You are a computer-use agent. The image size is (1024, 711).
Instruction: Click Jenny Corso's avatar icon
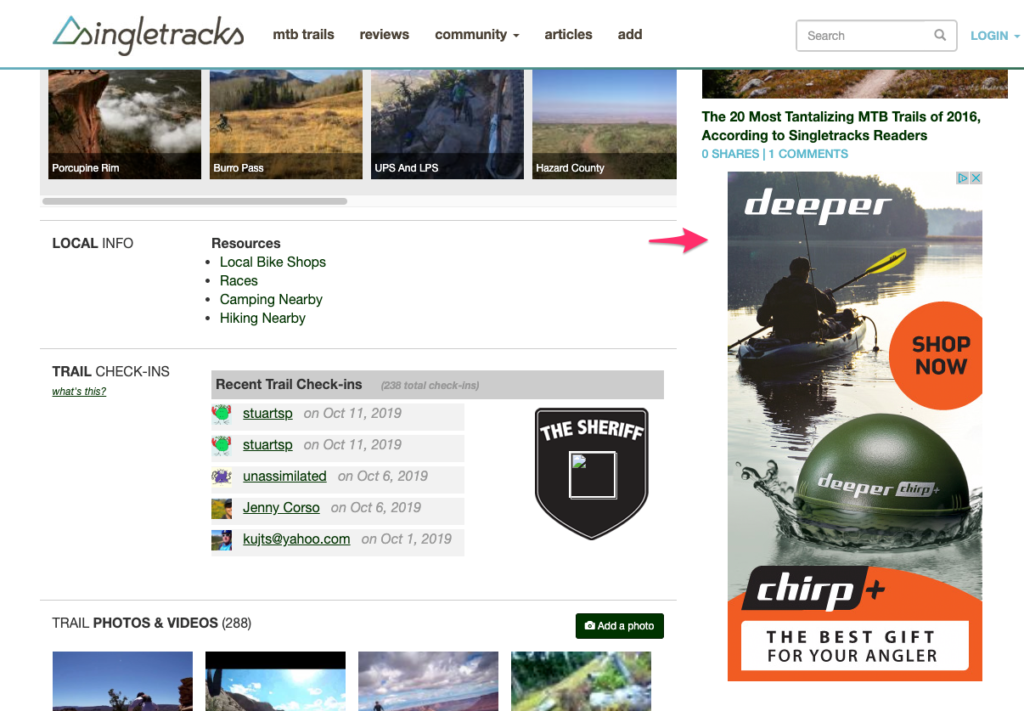pyautogui.click(x=222, y=508)
